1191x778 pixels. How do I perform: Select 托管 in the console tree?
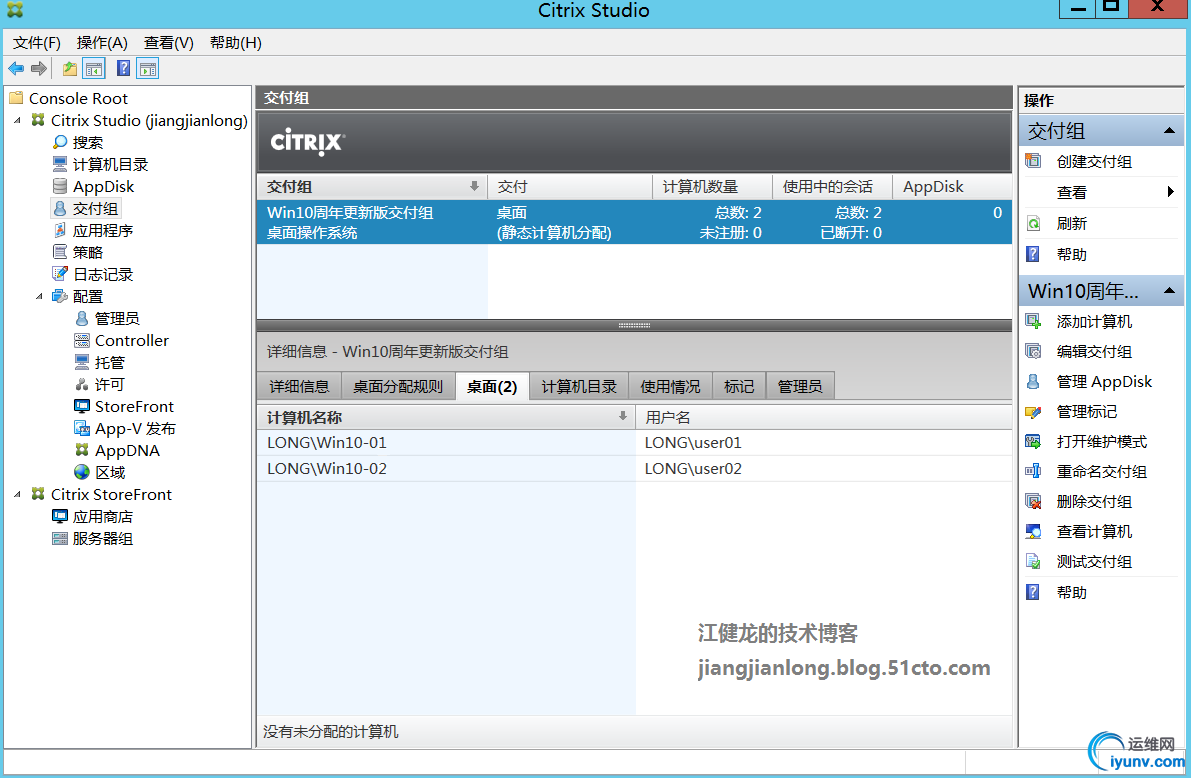tap(109, 362)
